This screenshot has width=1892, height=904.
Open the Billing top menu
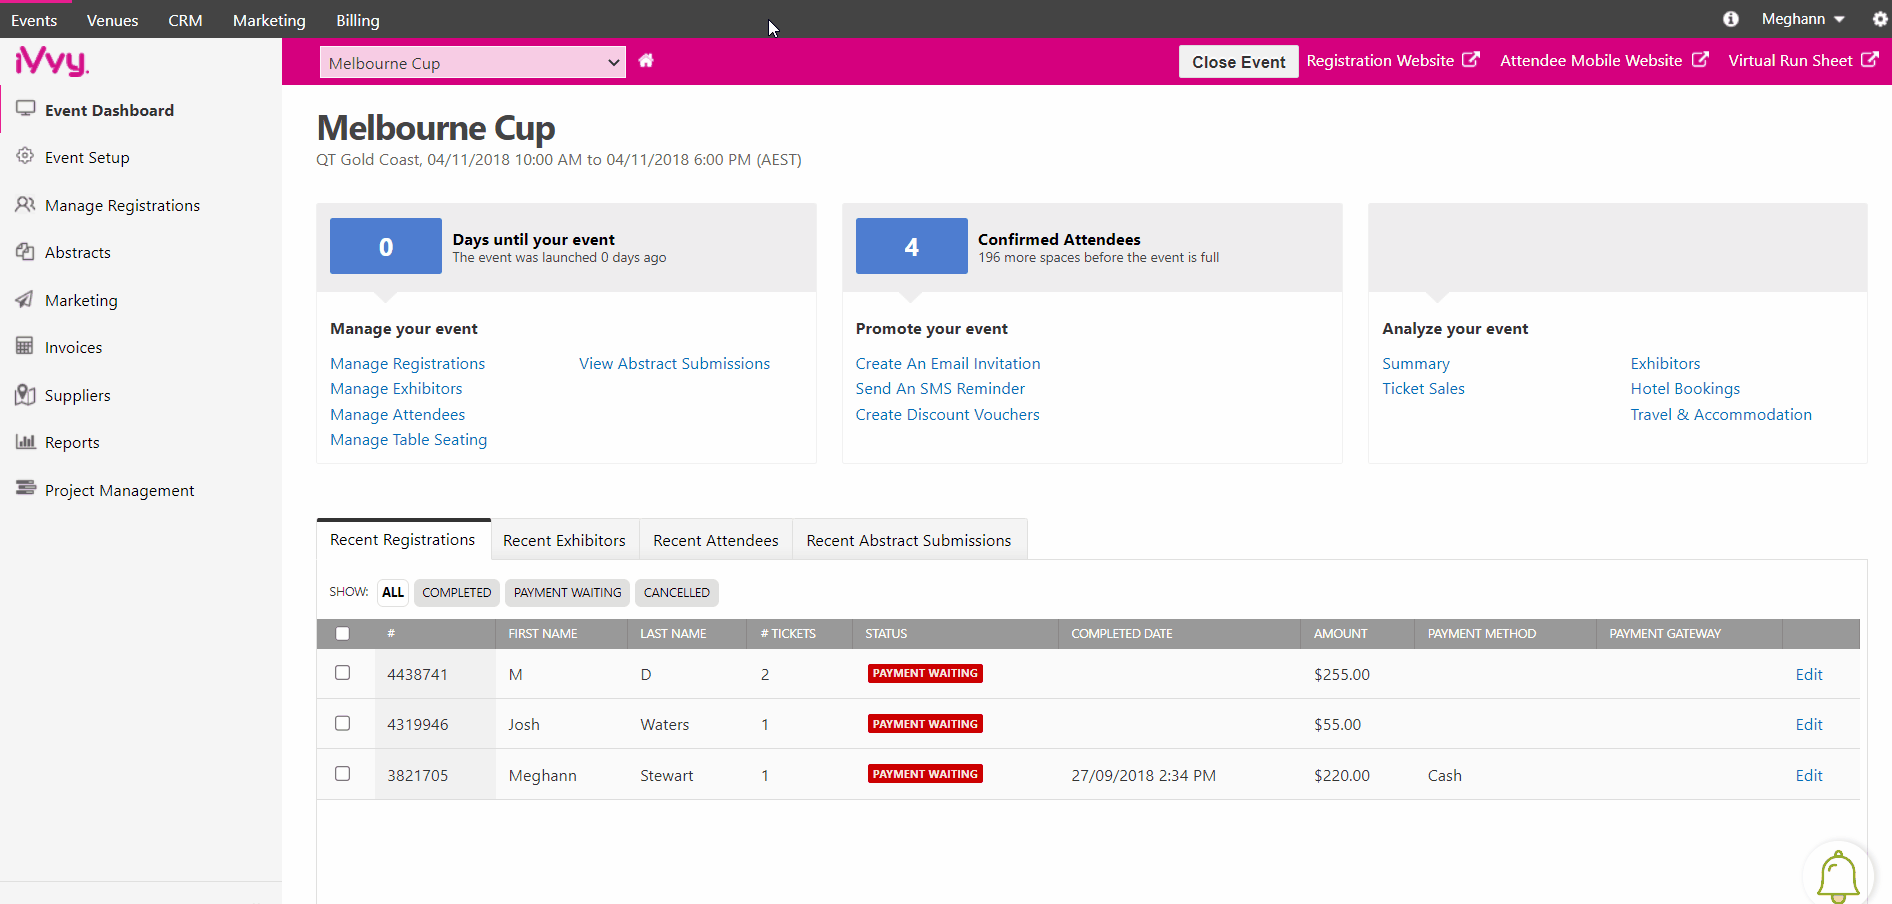click(x=358, y=20)
